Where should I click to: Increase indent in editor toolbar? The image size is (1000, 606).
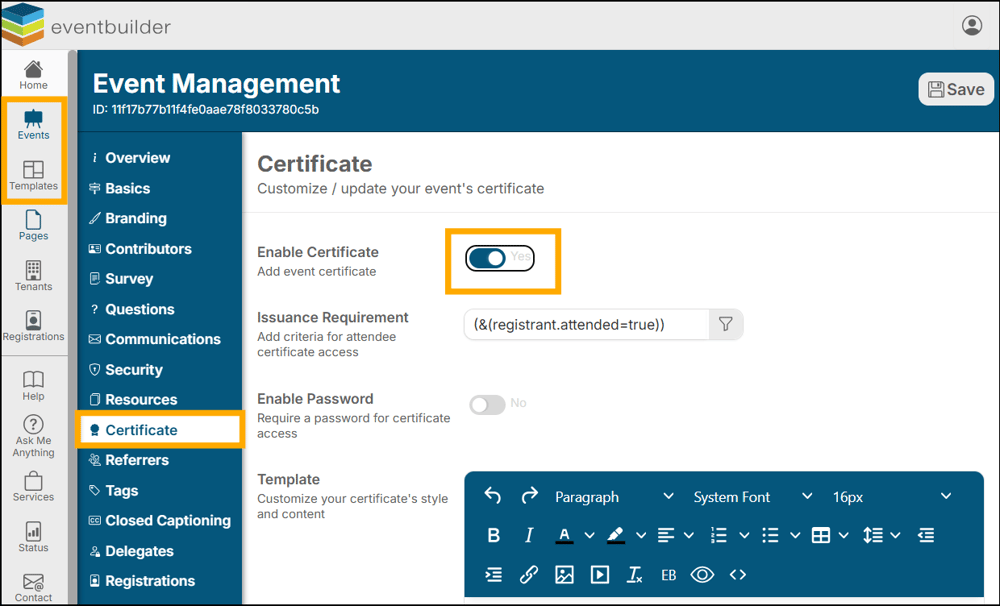coord(494,575)
